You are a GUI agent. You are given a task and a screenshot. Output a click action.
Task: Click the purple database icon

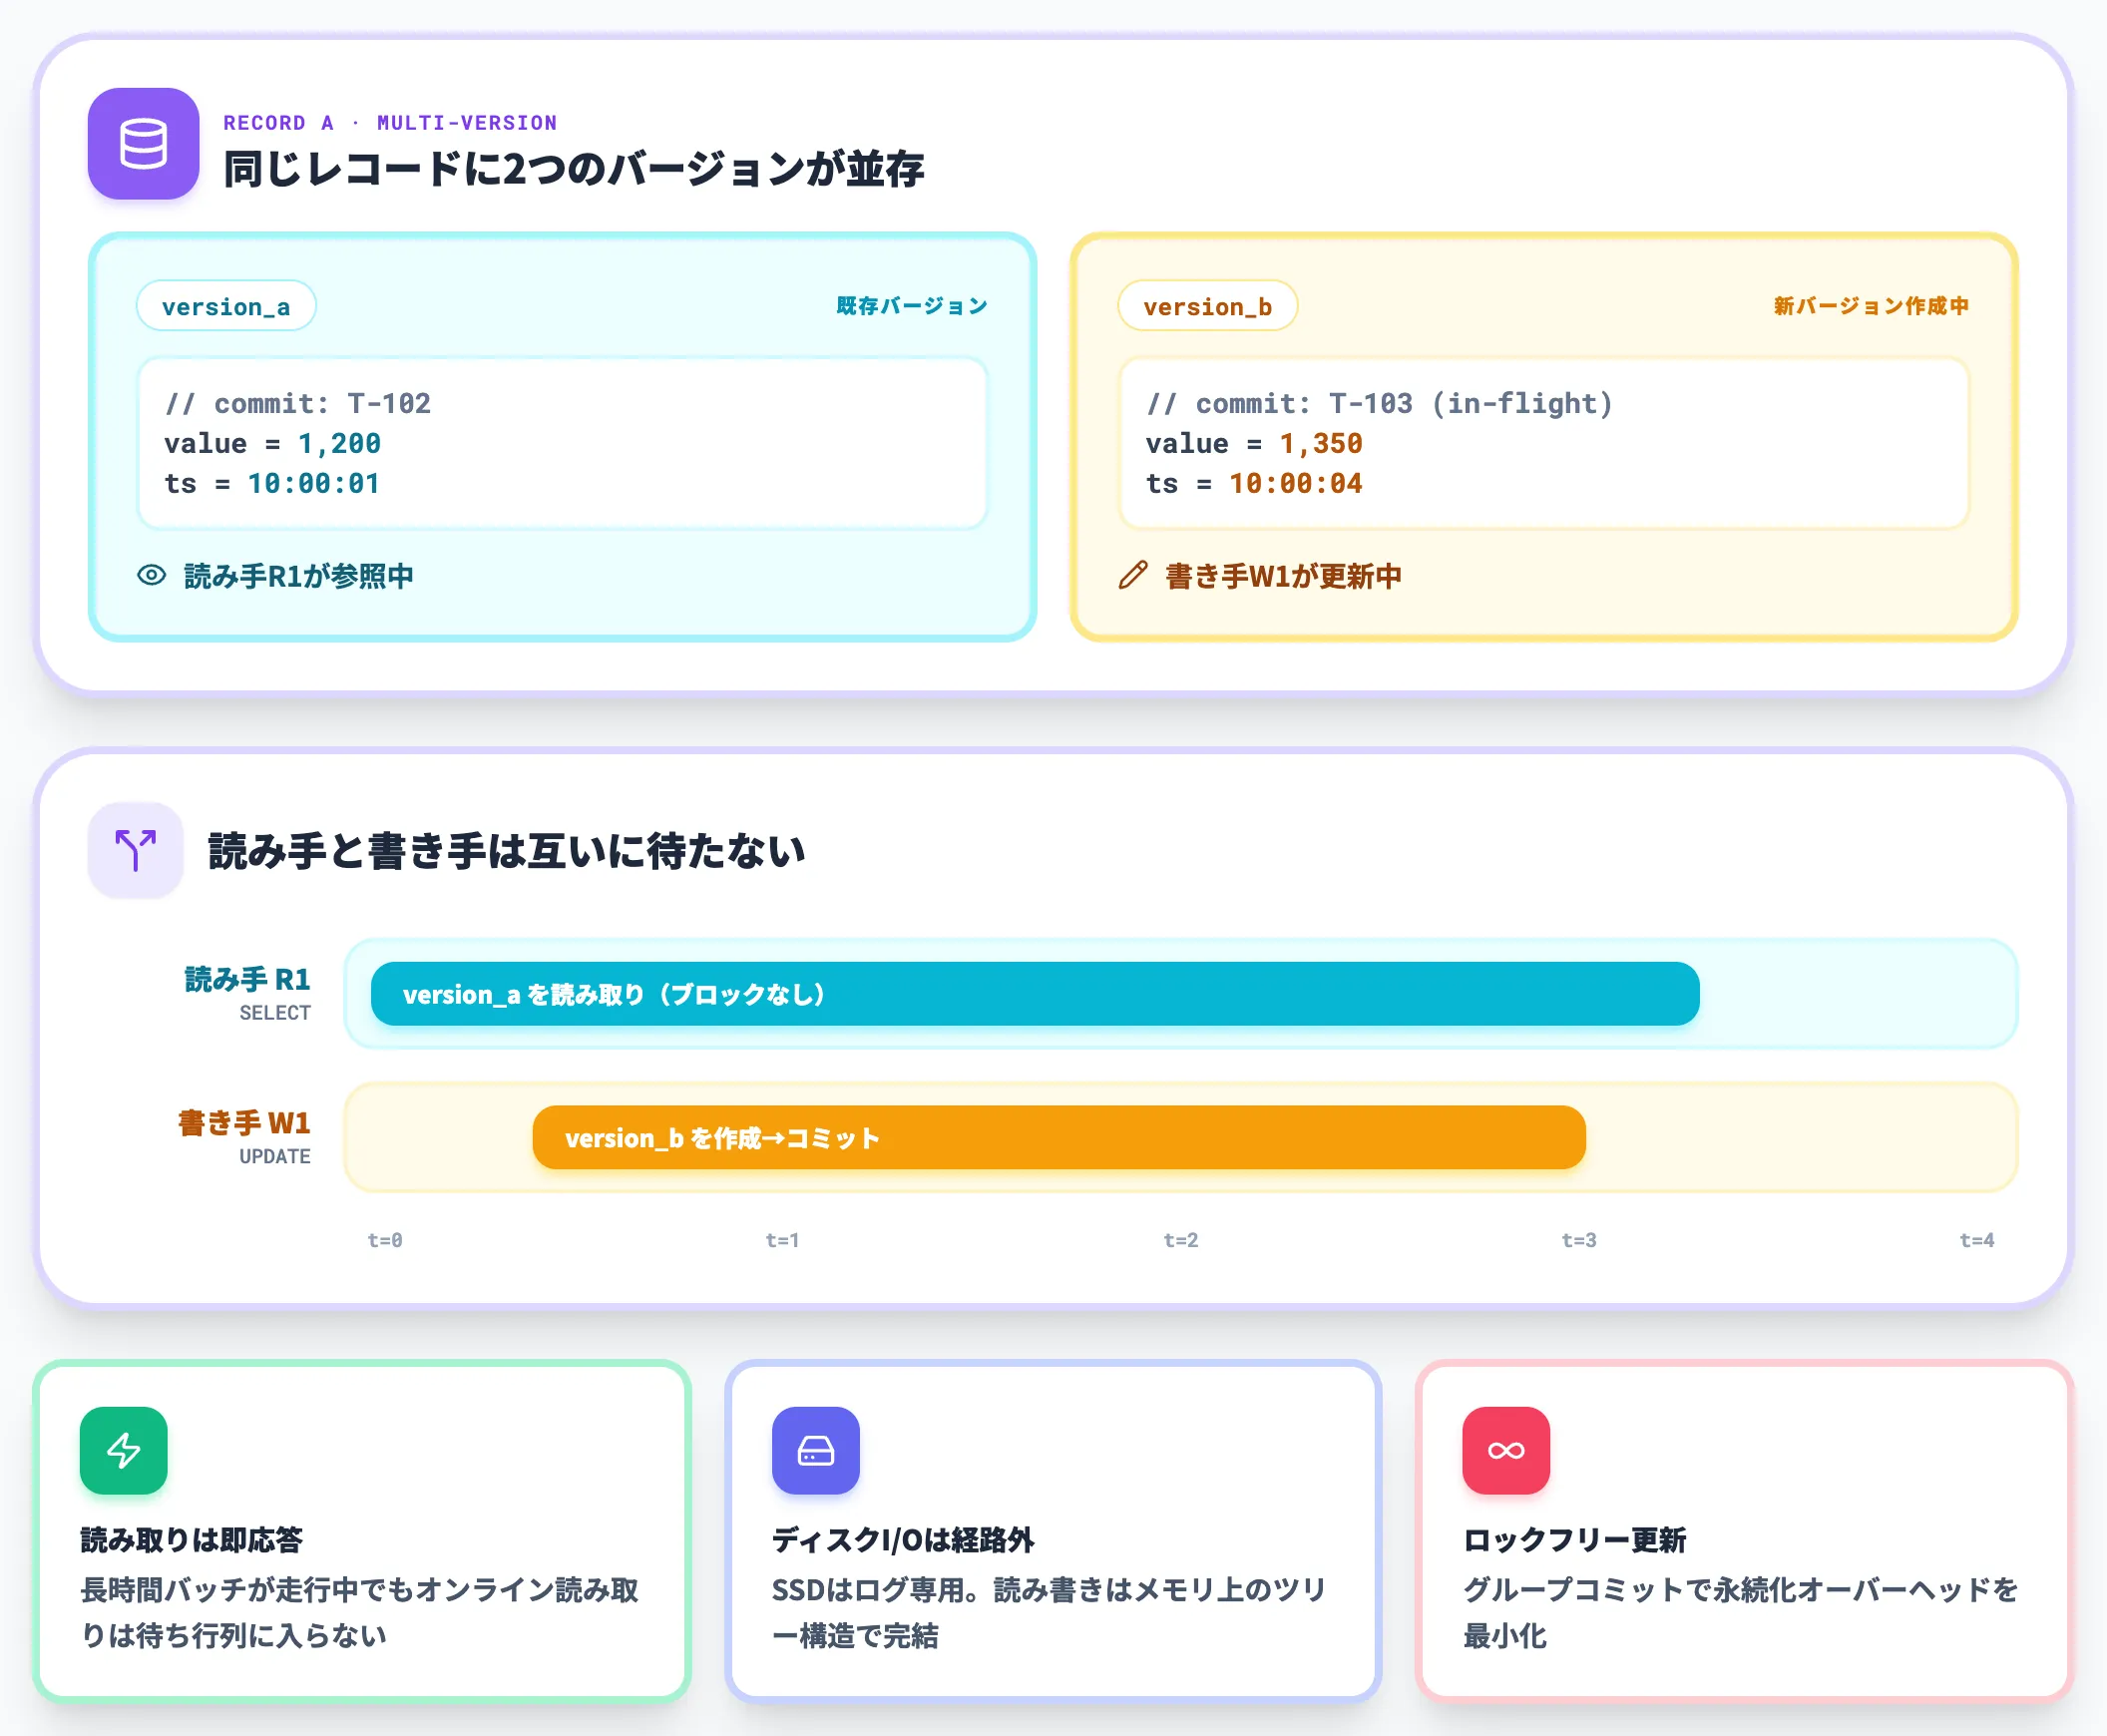click(x=143, y=144)
